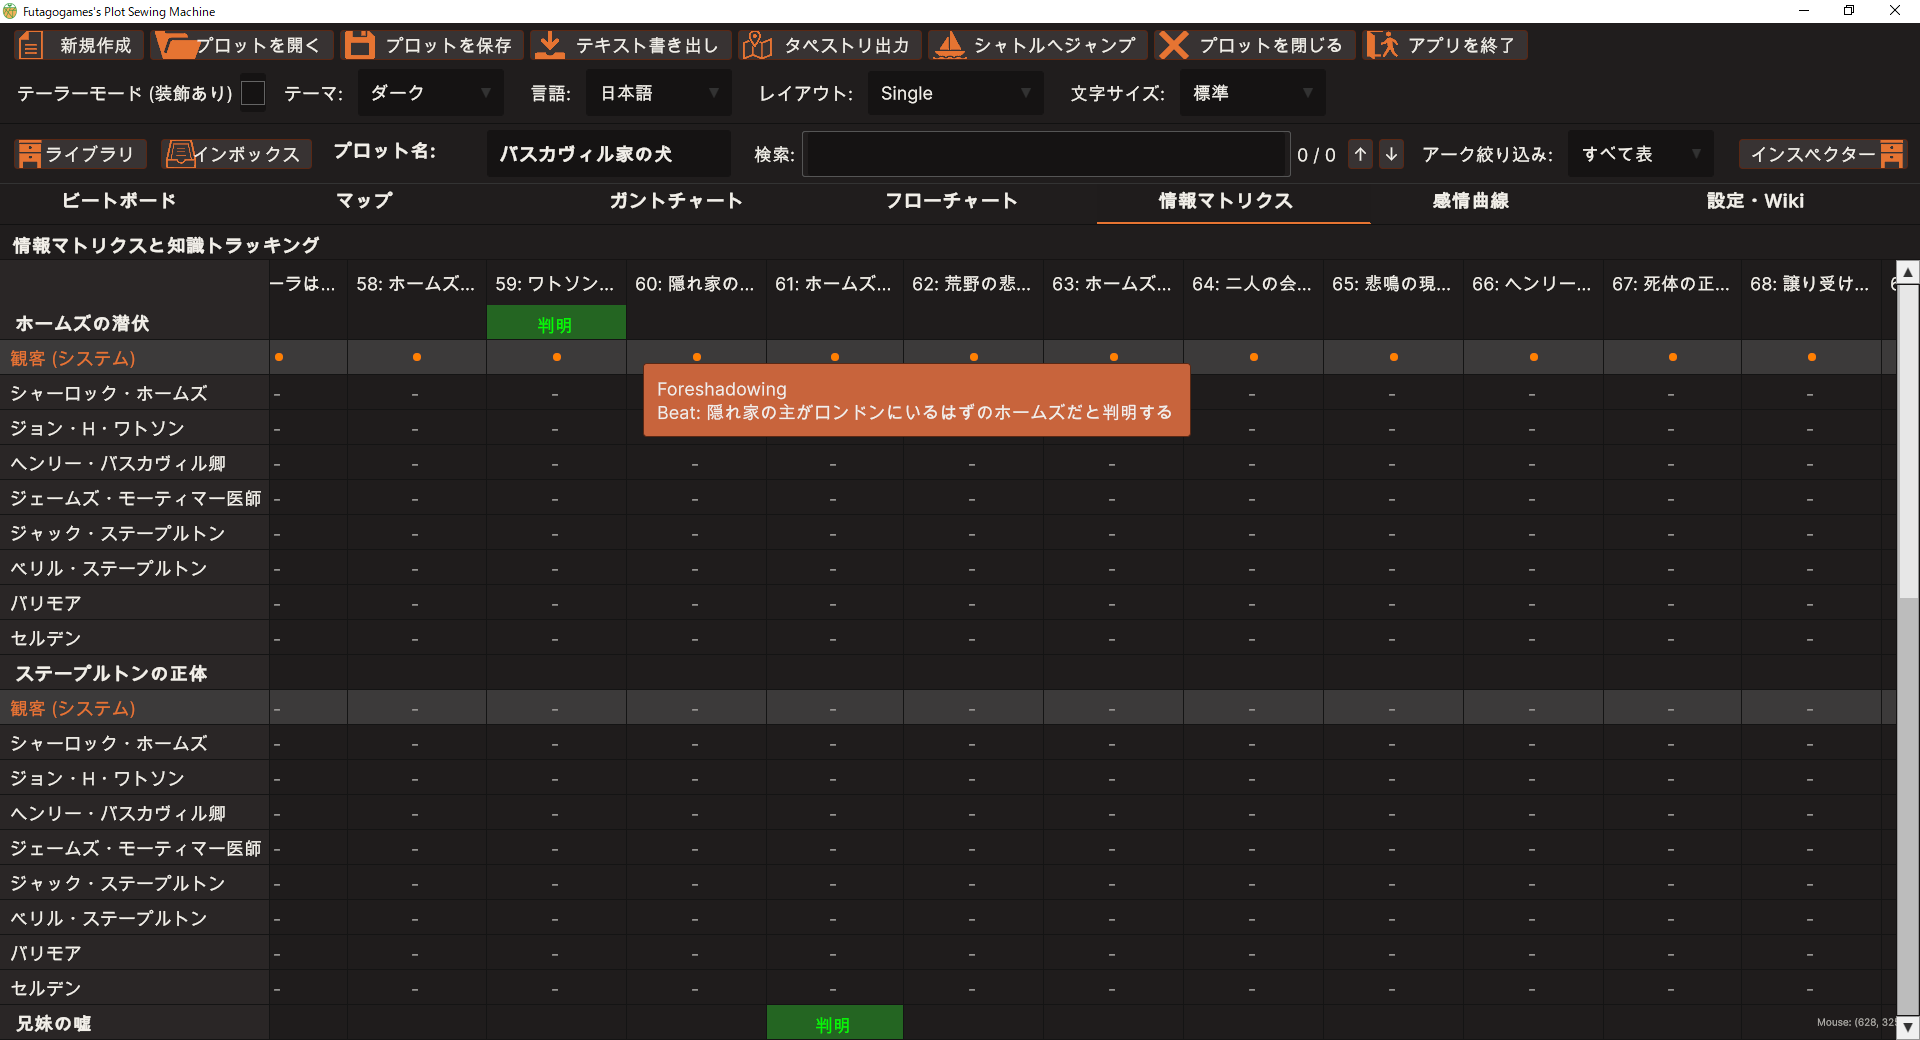Image resolution: width=1920 pixels, height=1040 pixels.
Task: Jump to the previous search result arrow
Action: point(1360,154)
